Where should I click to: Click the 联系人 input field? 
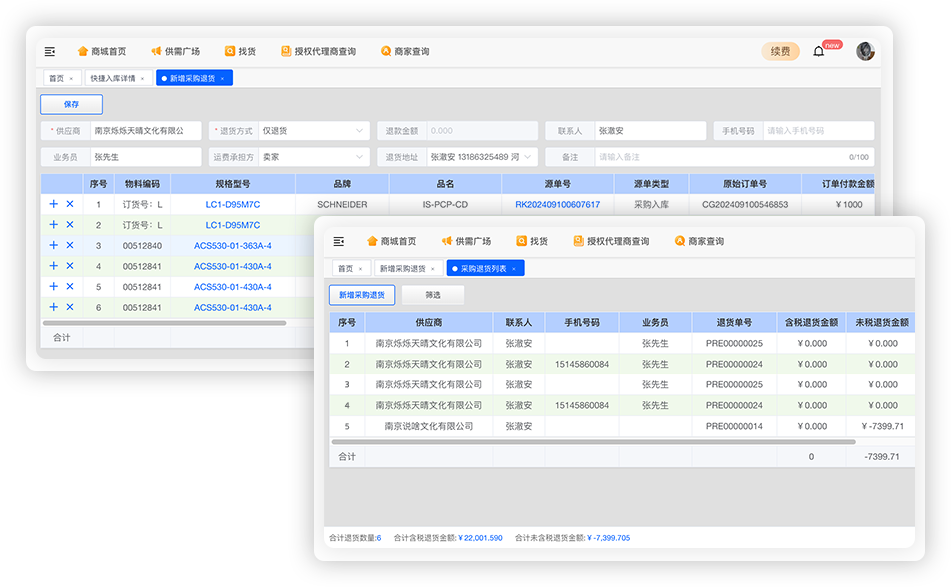[x=650, y=131]
